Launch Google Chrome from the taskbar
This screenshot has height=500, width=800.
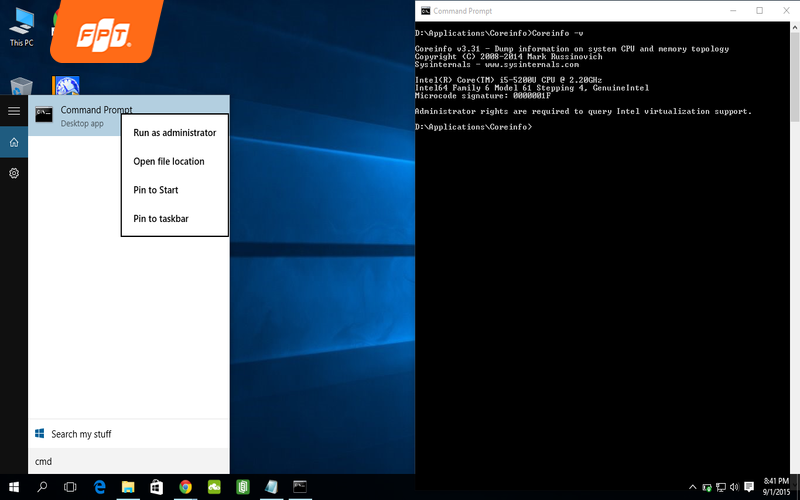point(185,487)
